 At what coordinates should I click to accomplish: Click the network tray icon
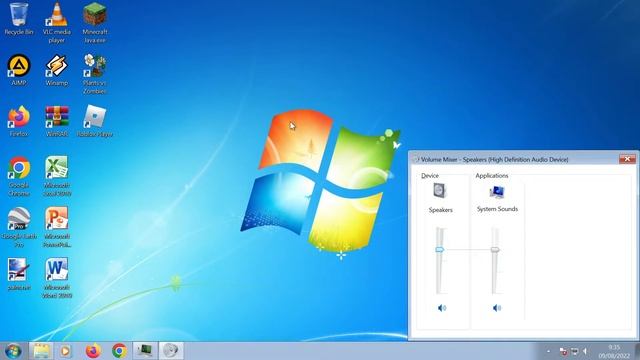tap(574, 351)
